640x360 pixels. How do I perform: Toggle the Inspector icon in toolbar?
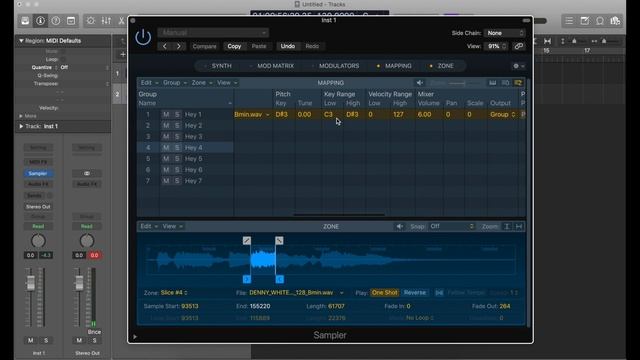40,21
